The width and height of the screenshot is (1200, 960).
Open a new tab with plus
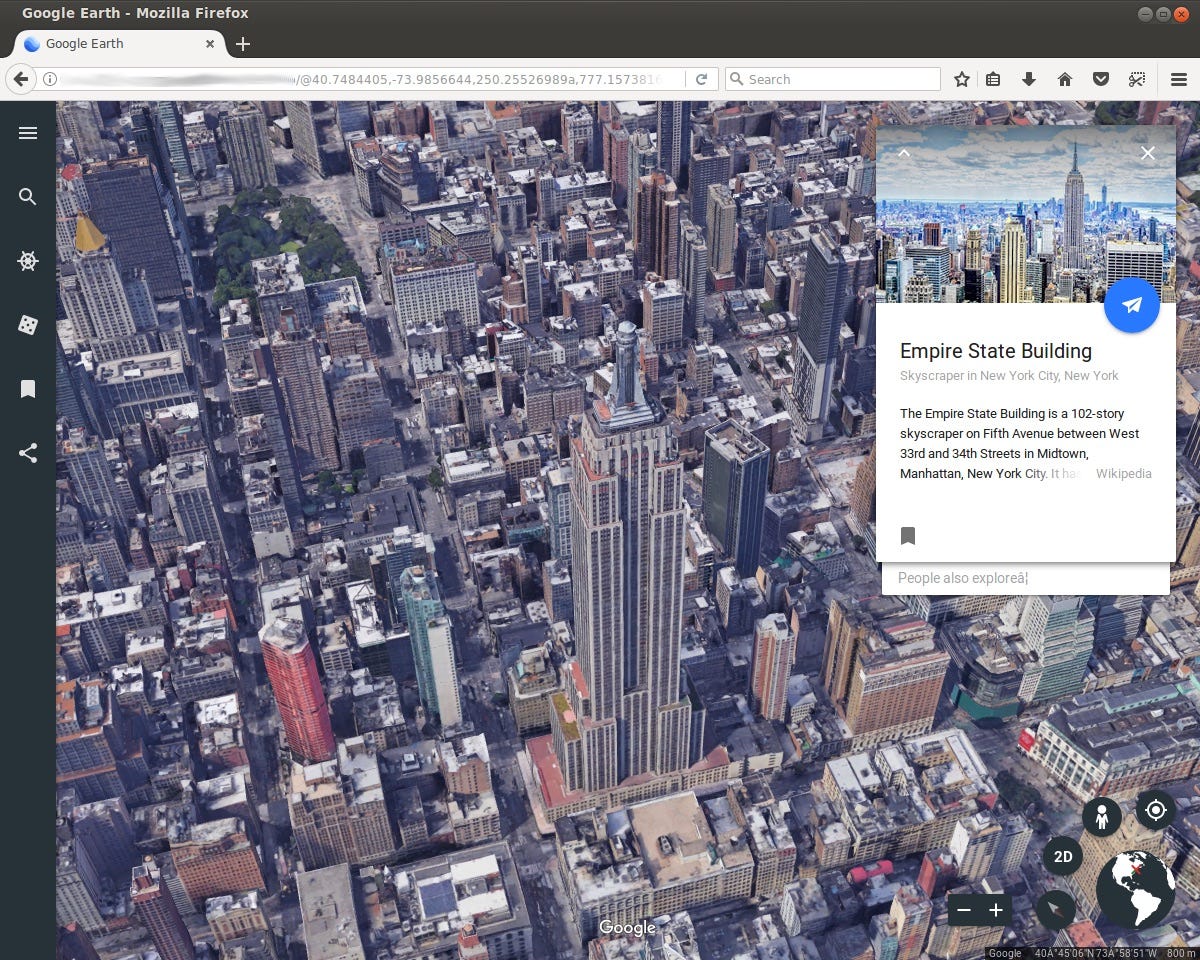[243, 44]
